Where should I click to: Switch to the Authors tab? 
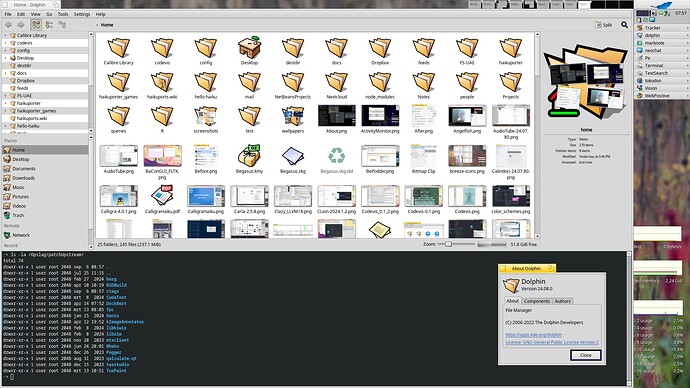click(562, 301)
